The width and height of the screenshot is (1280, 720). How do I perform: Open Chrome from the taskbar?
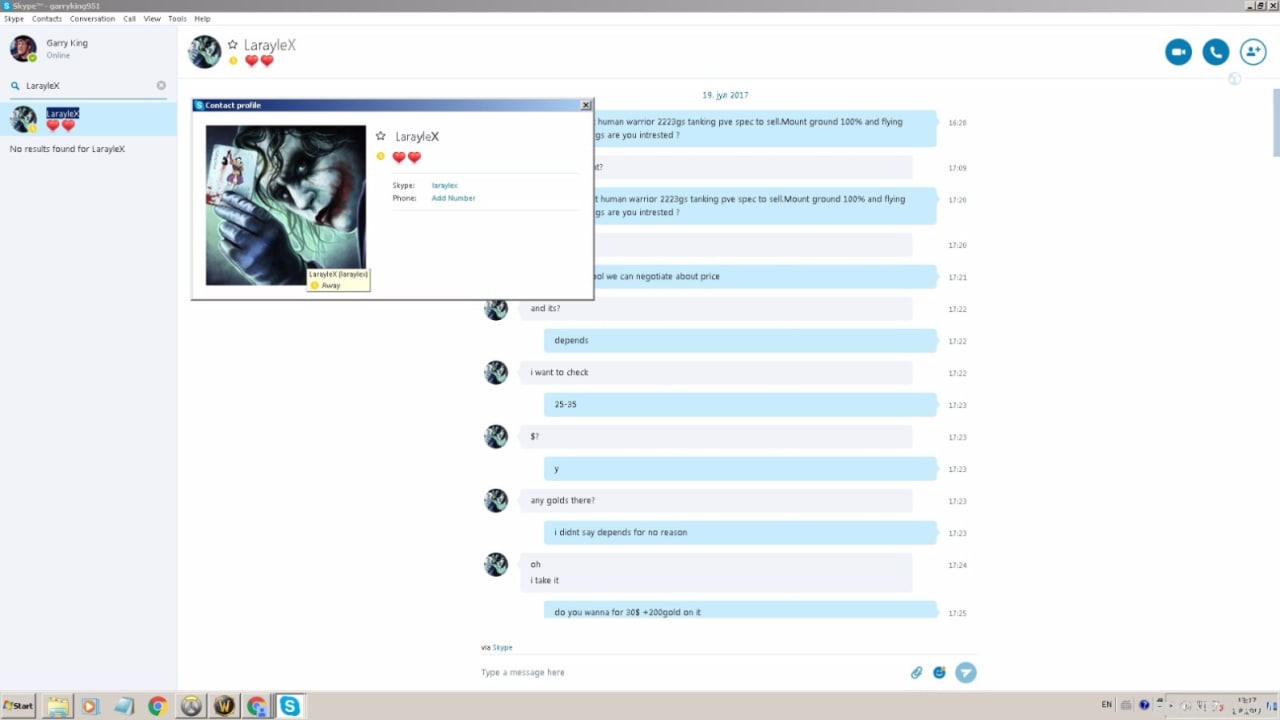click(156, 706)
